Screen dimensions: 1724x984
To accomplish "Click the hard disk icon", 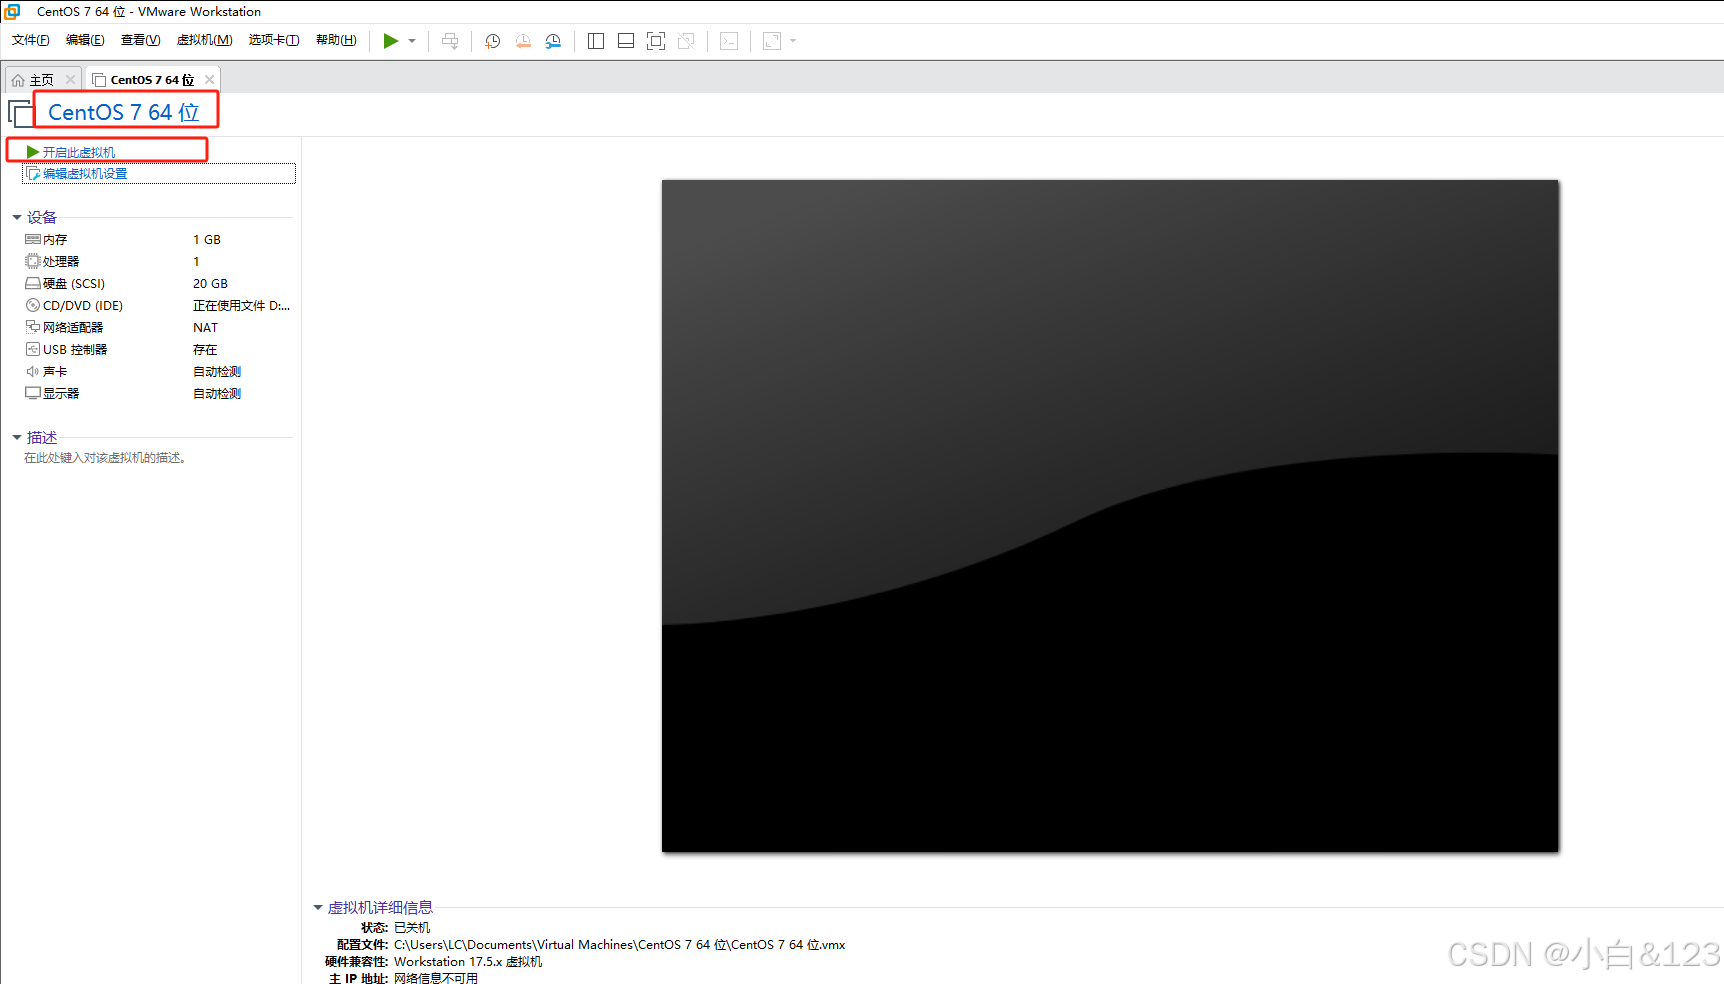I will [x=33, y=284].
